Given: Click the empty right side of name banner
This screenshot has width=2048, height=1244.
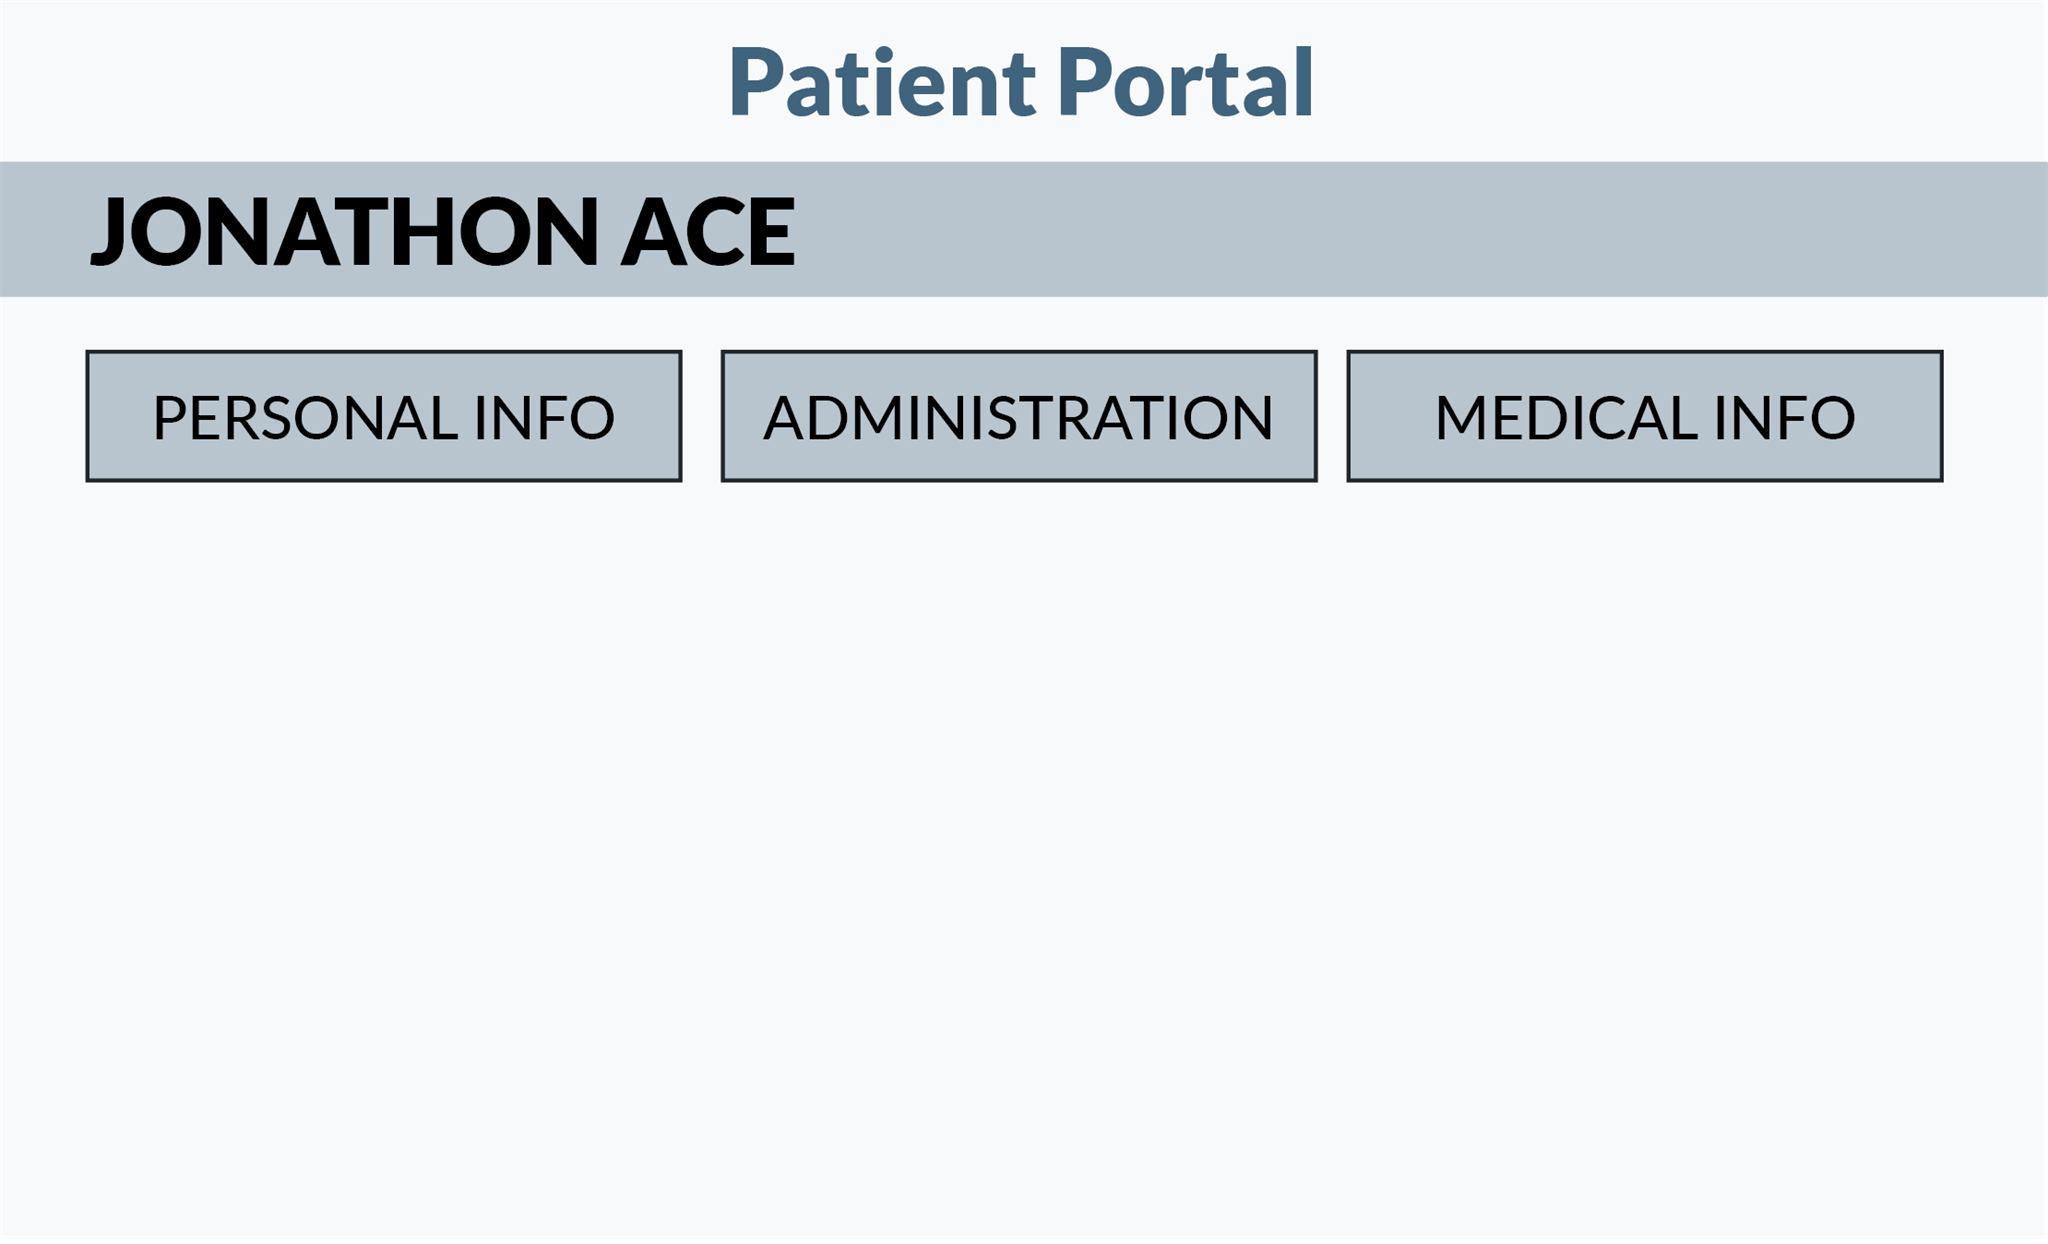Looking at the screenshot, I should click(1500, 230).
